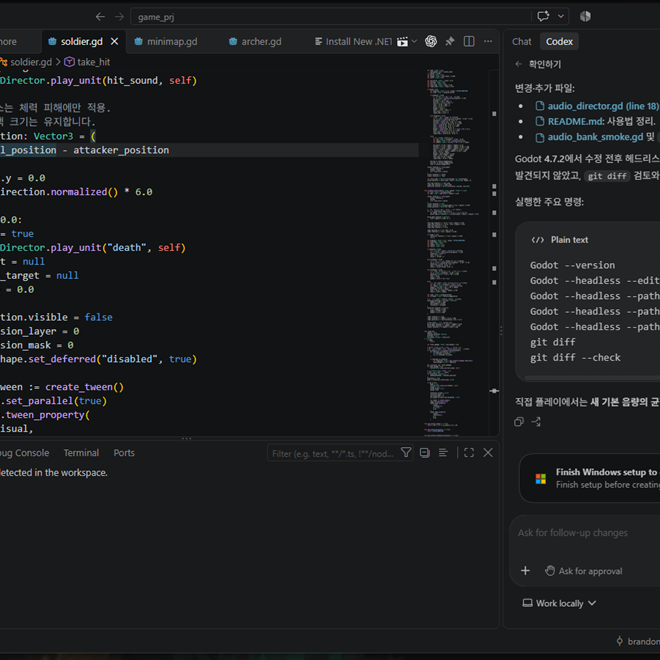
Task: Open the audio_bank_smoke.gd file link
Action: (590, 137)
